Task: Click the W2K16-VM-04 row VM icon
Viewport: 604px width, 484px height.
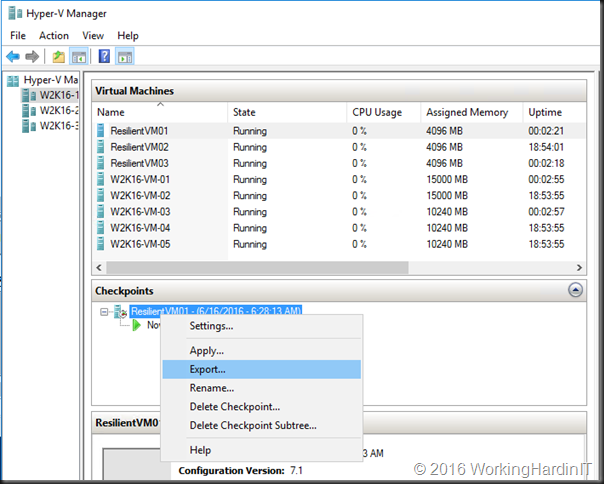Action: [x=101, y=228]
